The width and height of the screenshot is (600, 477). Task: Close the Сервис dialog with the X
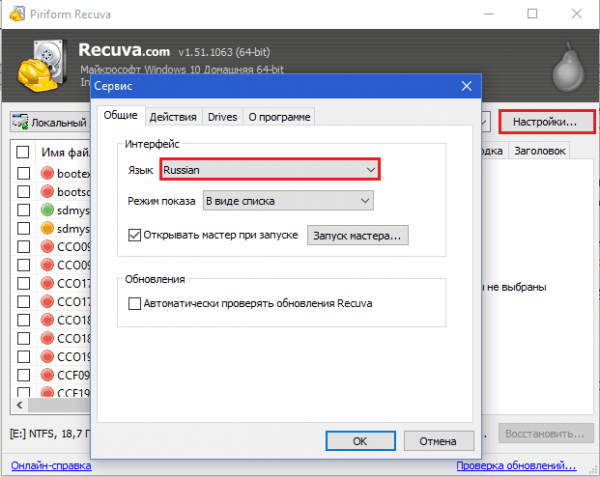(x=466, y=86)
